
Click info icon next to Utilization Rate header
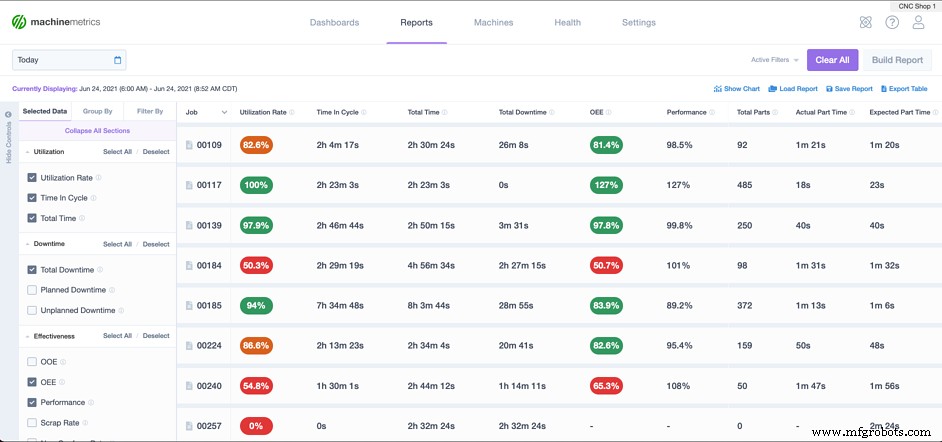(x=290, y=112)
